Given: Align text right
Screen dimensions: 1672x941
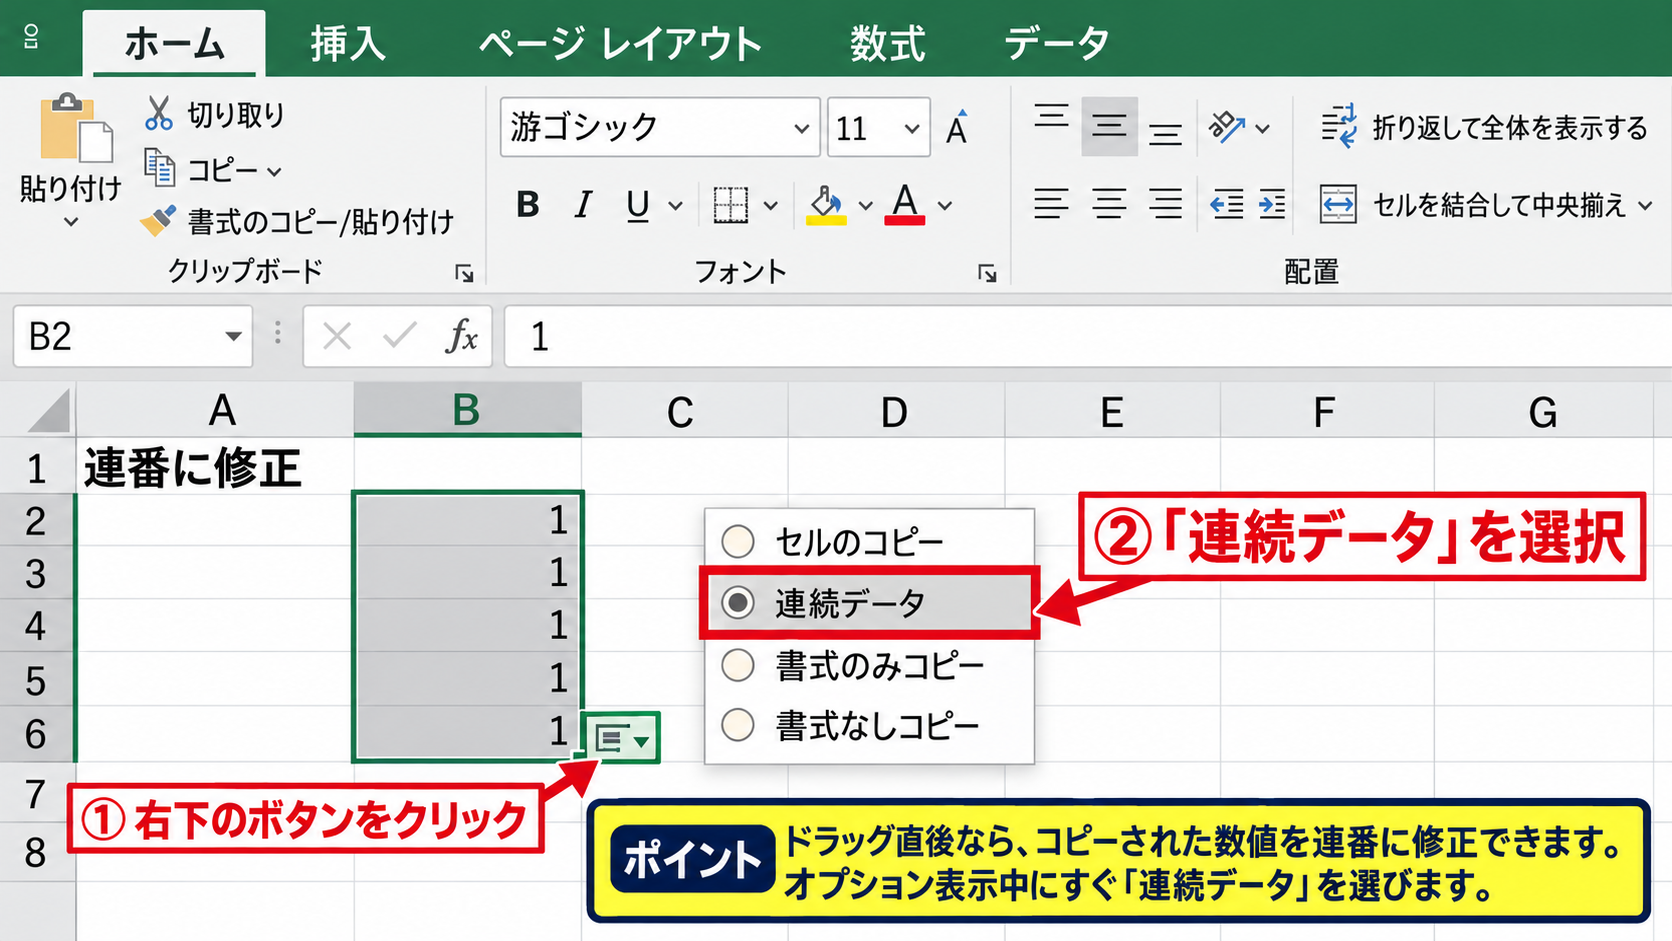Looking at the screenshot, I should click(x=1165, y=204).
